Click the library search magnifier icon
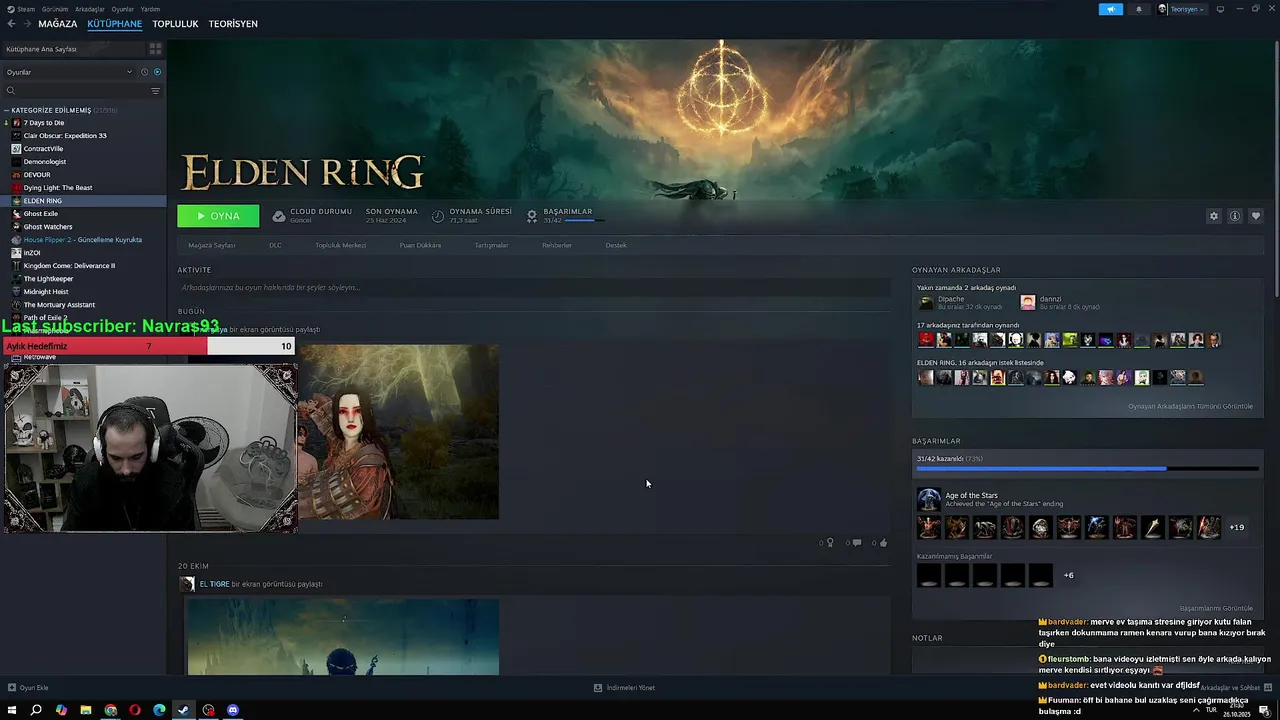Viewport: 1280px width, 720px height. pos(11,91)
